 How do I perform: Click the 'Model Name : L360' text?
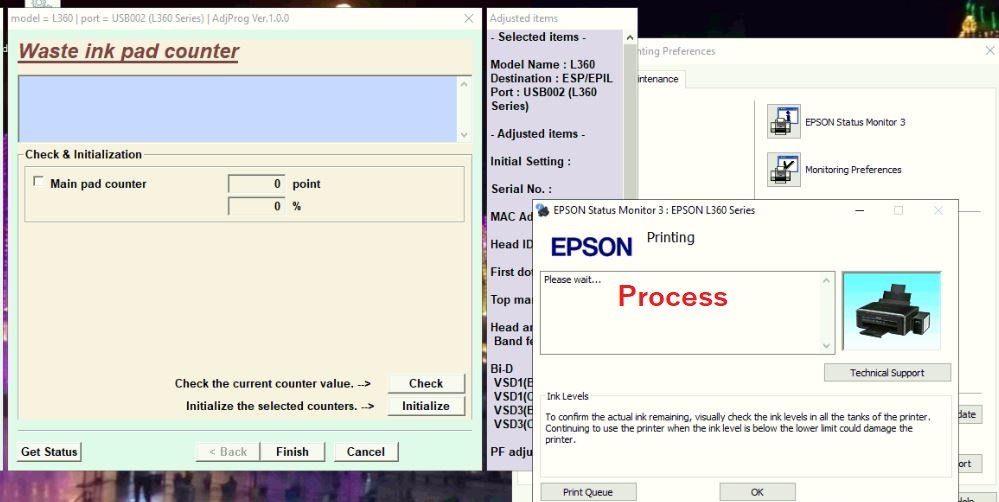click(542, 64)
